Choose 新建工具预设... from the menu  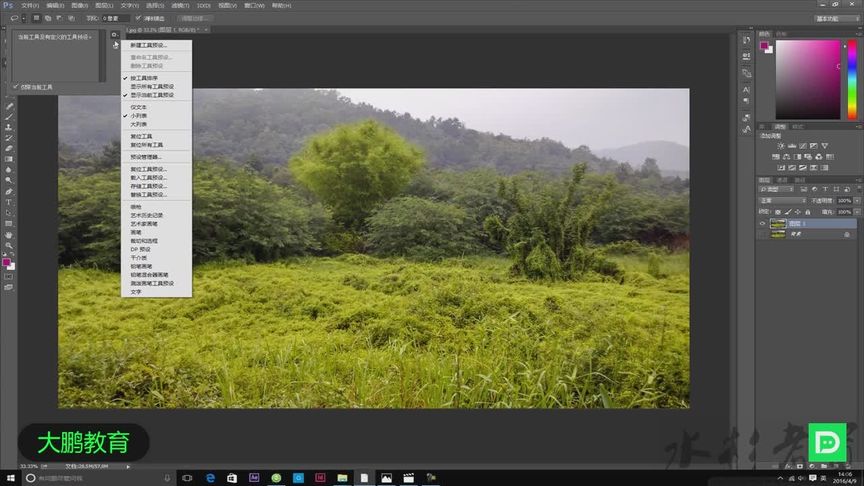(149, 45)
